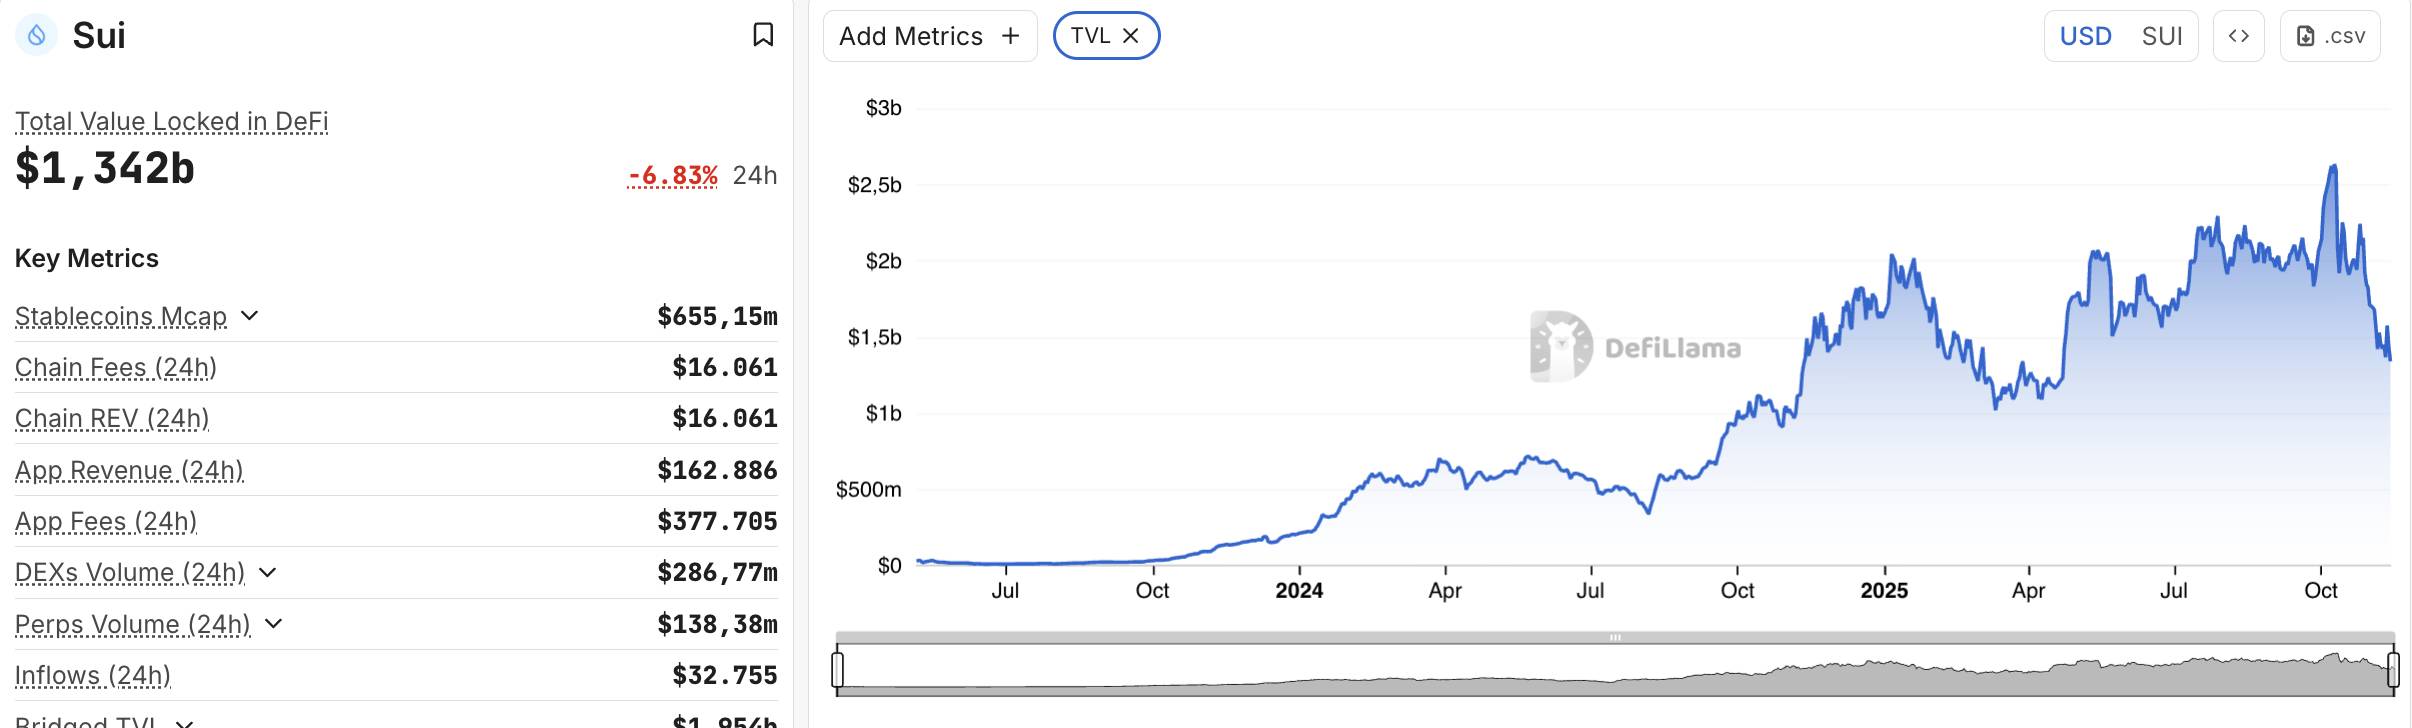Switch chart denomination to SUI
The image size is (2412, 728).
click(x=2162, y=35)
